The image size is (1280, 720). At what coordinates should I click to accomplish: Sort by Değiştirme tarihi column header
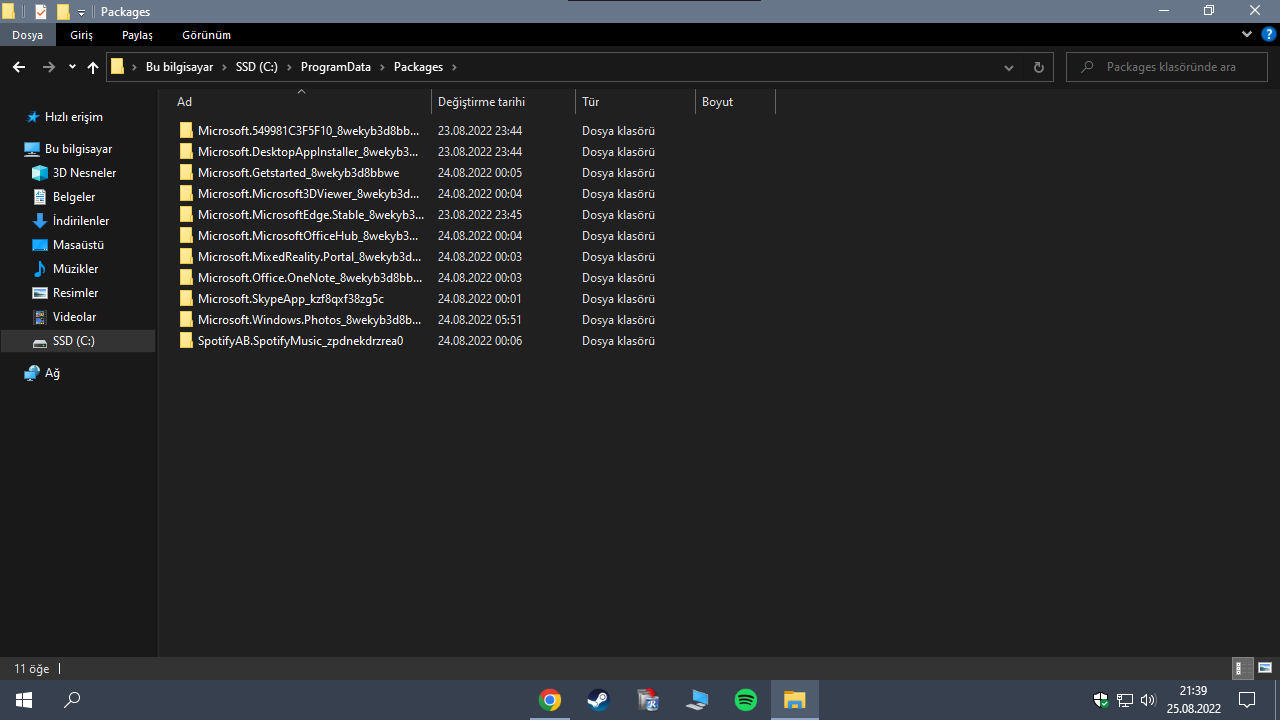point(504,101)
